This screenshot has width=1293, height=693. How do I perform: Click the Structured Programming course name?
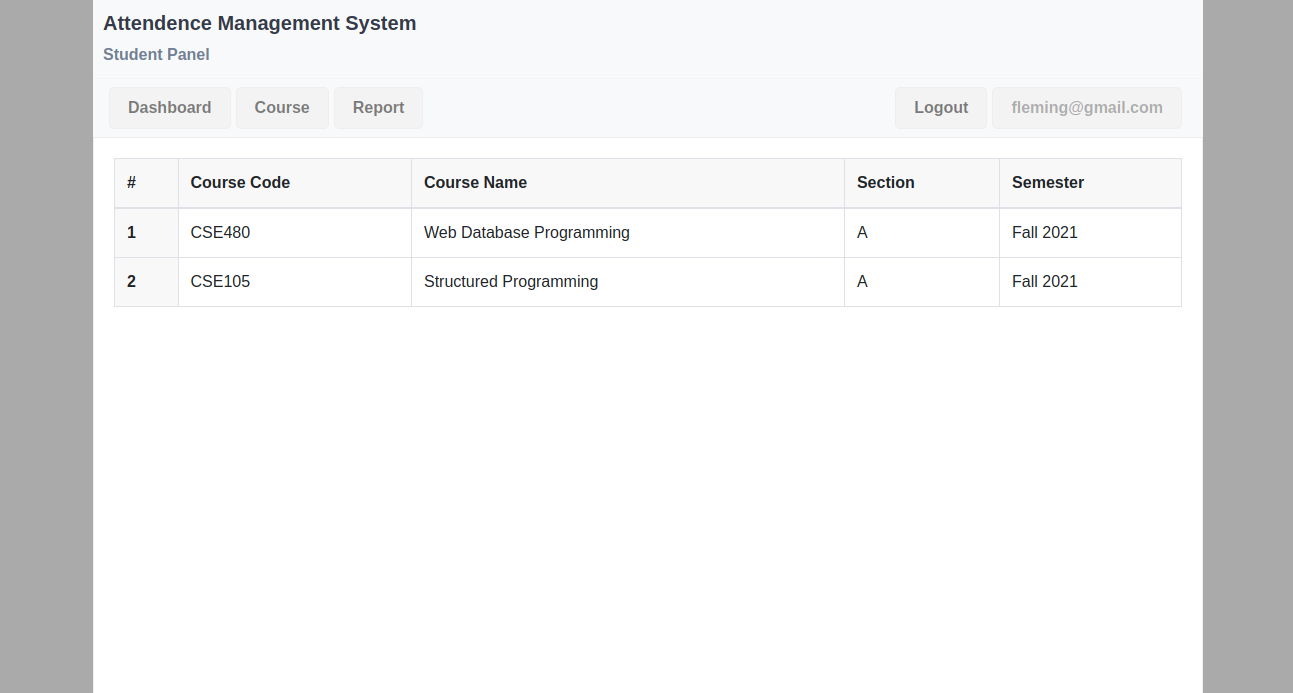click(510, 282)
